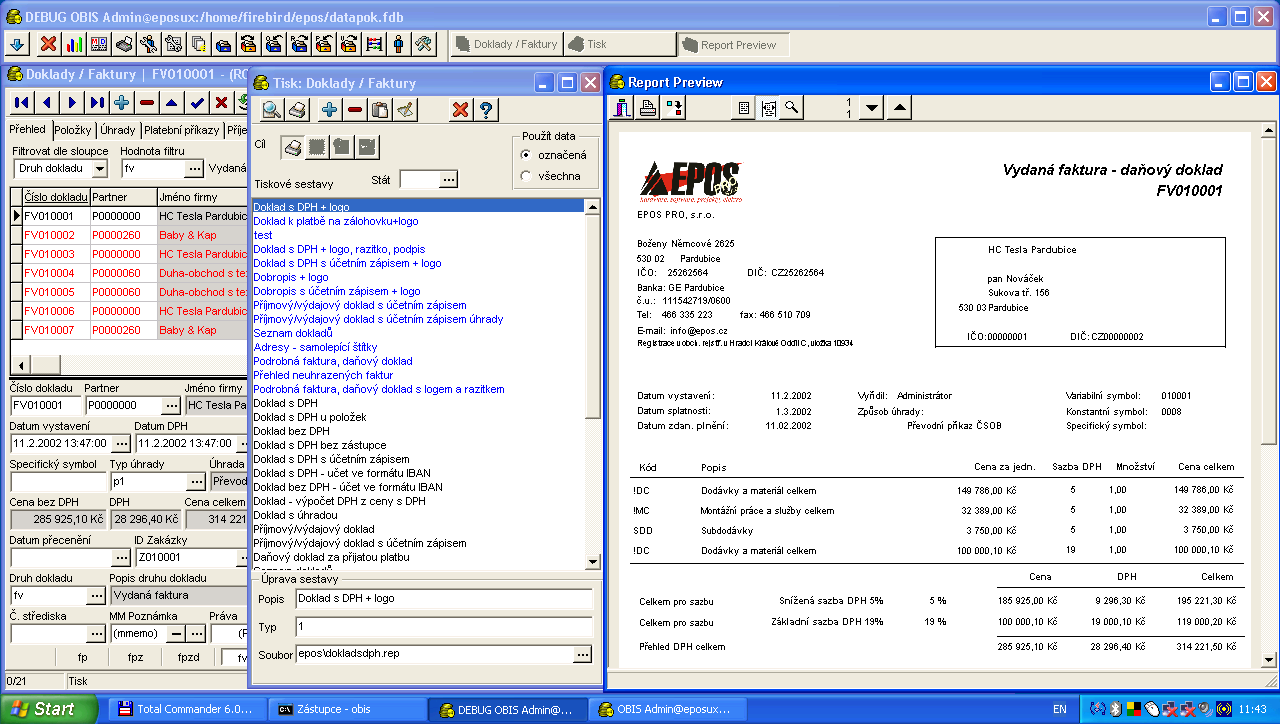Switch to the Položky tab
The width and height of the screenshot is (1280, 724).
click(73, 130)
